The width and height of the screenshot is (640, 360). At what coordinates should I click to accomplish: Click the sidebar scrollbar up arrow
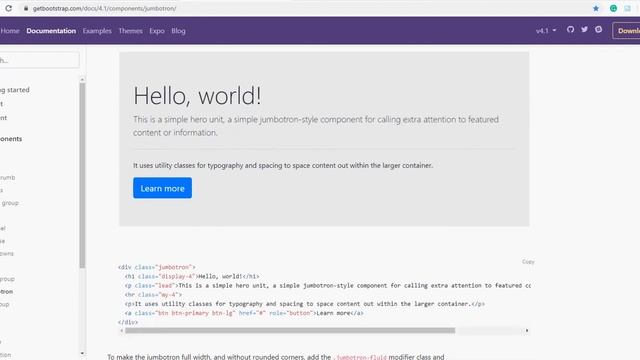click(82, 79)
